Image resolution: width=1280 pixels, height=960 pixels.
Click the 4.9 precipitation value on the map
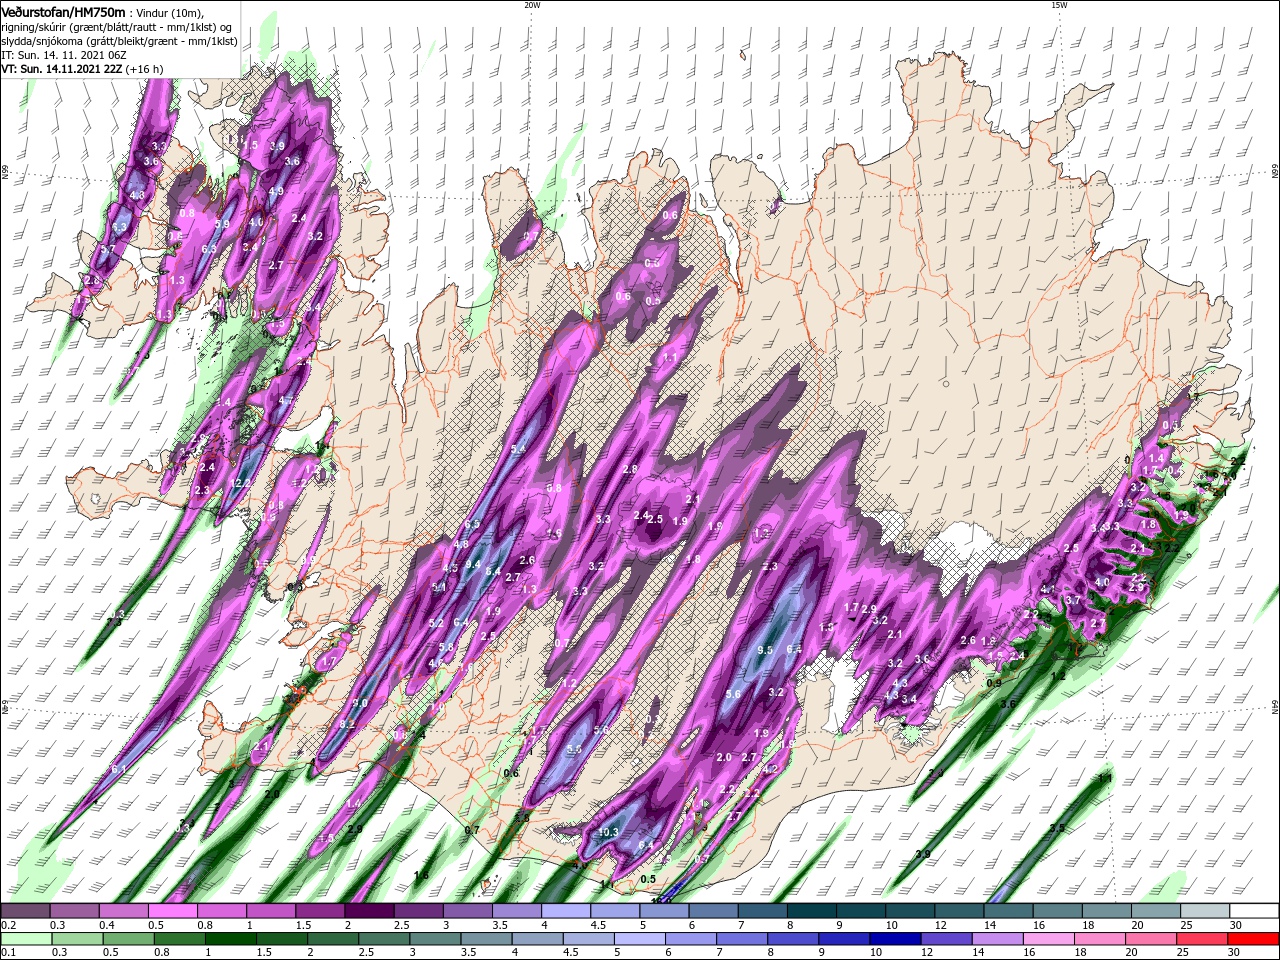pos(276,191)
